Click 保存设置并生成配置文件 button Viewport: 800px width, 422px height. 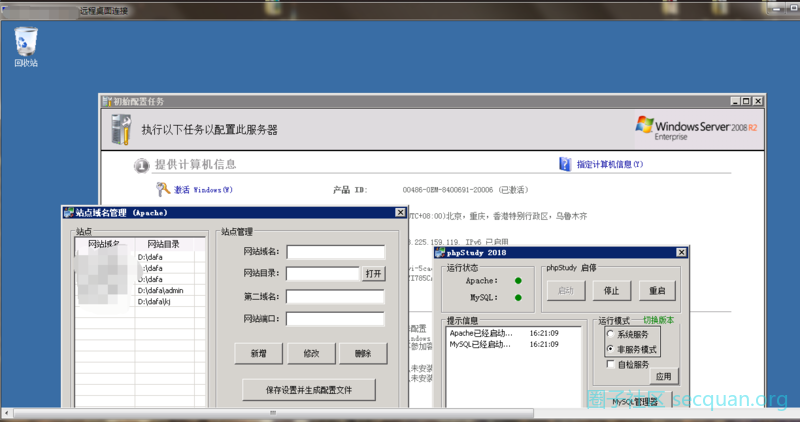(309, 390)
